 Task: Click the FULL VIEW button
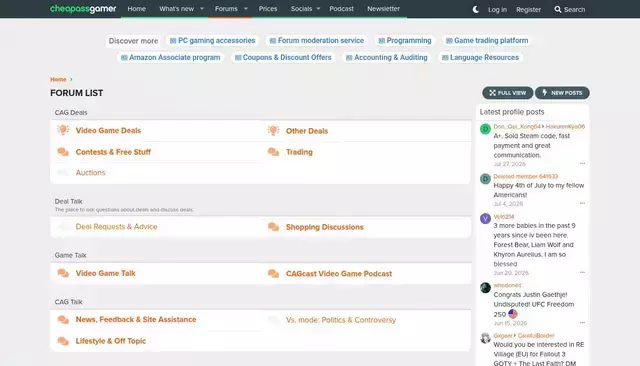[507, 93]
